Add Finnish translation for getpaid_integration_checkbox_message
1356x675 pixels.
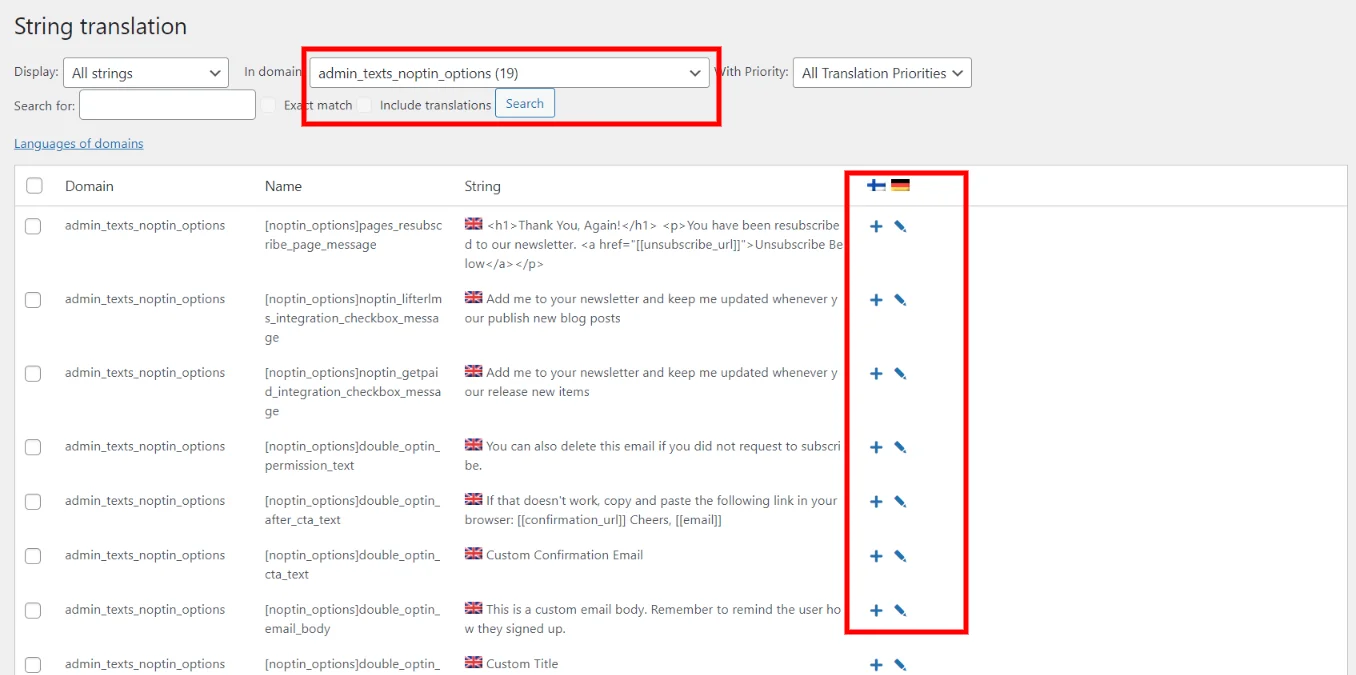[876, 374]
